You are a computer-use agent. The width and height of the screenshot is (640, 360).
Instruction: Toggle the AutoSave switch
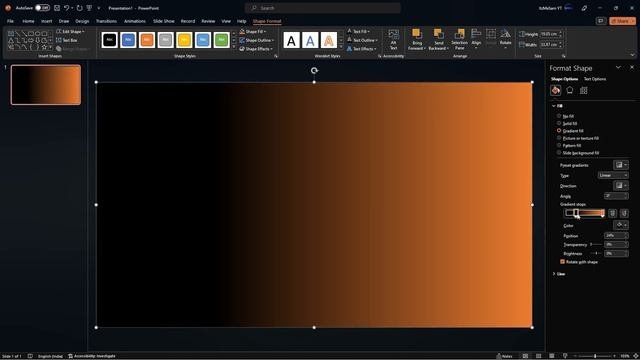[x=42, y=8]
